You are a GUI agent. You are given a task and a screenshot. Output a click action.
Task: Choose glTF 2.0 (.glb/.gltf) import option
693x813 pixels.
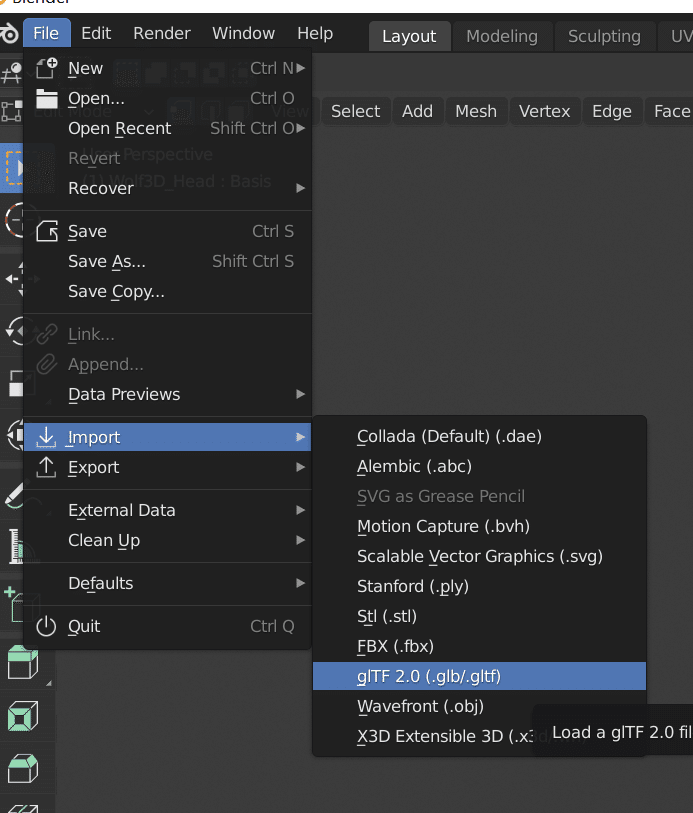429,676
